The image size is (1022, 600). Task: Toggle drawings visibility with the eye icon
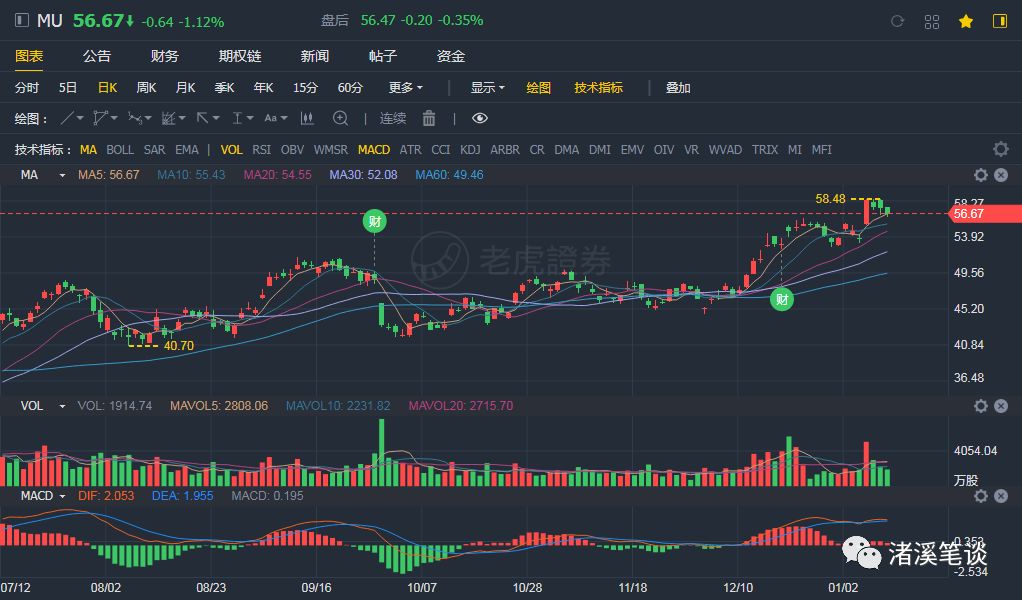click(x=480, y=119)
